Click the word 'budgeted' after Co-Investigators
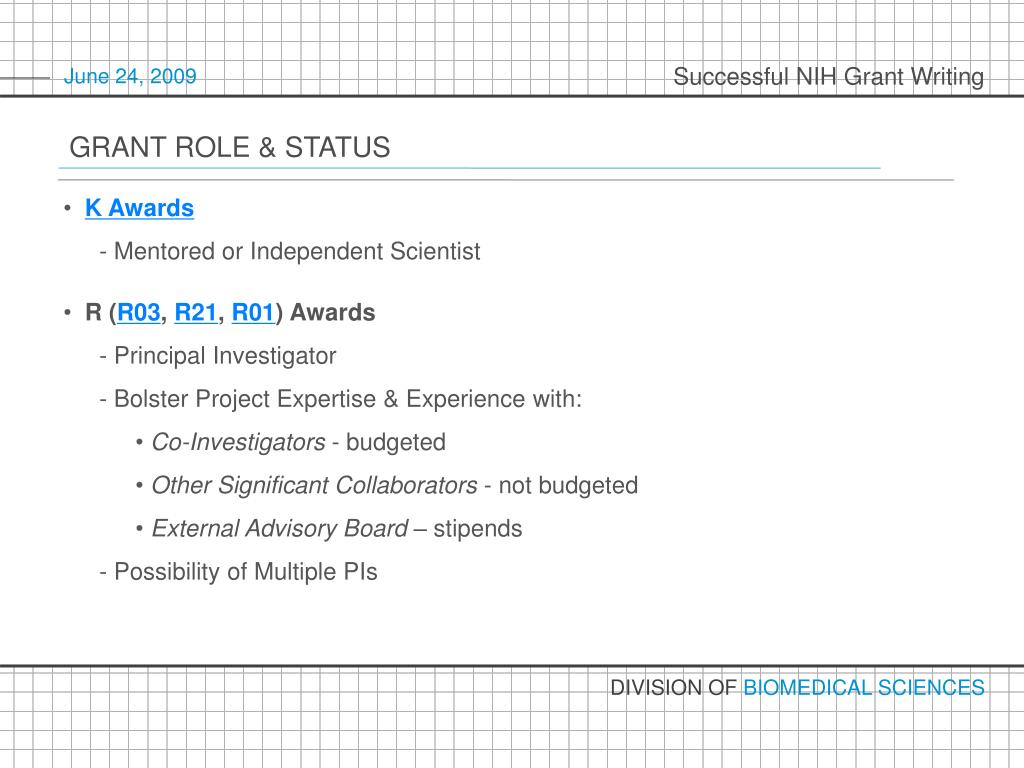 click(x=396, y=442)
